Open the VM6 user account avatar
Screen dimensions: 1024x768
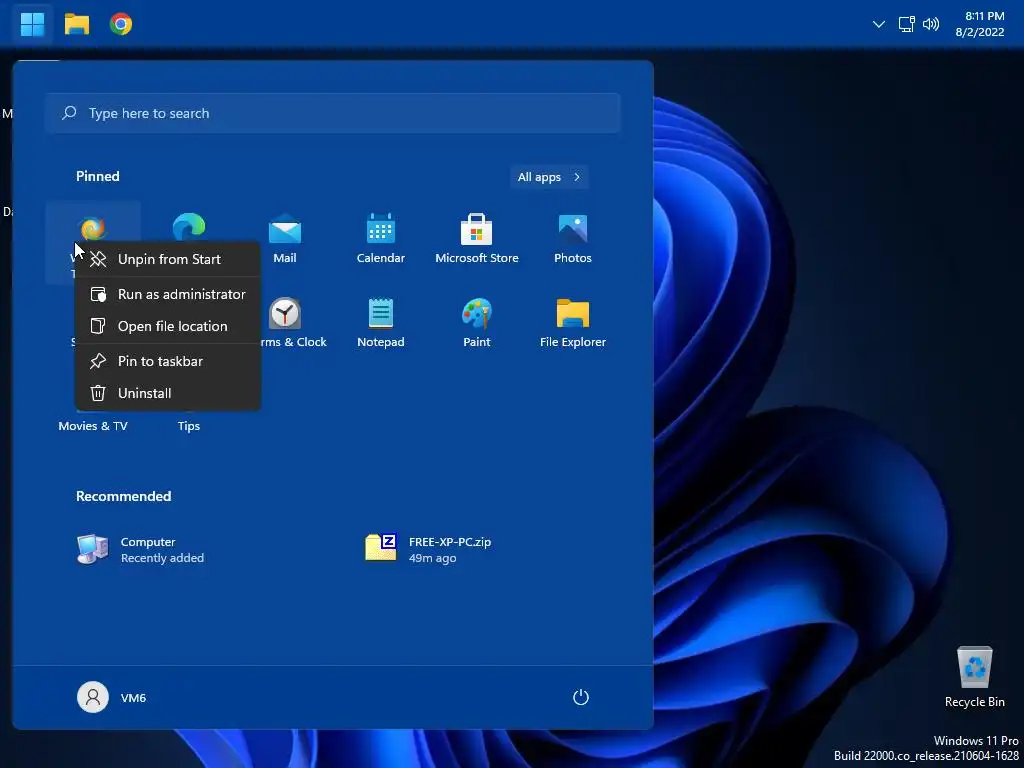tap(93, 697)
